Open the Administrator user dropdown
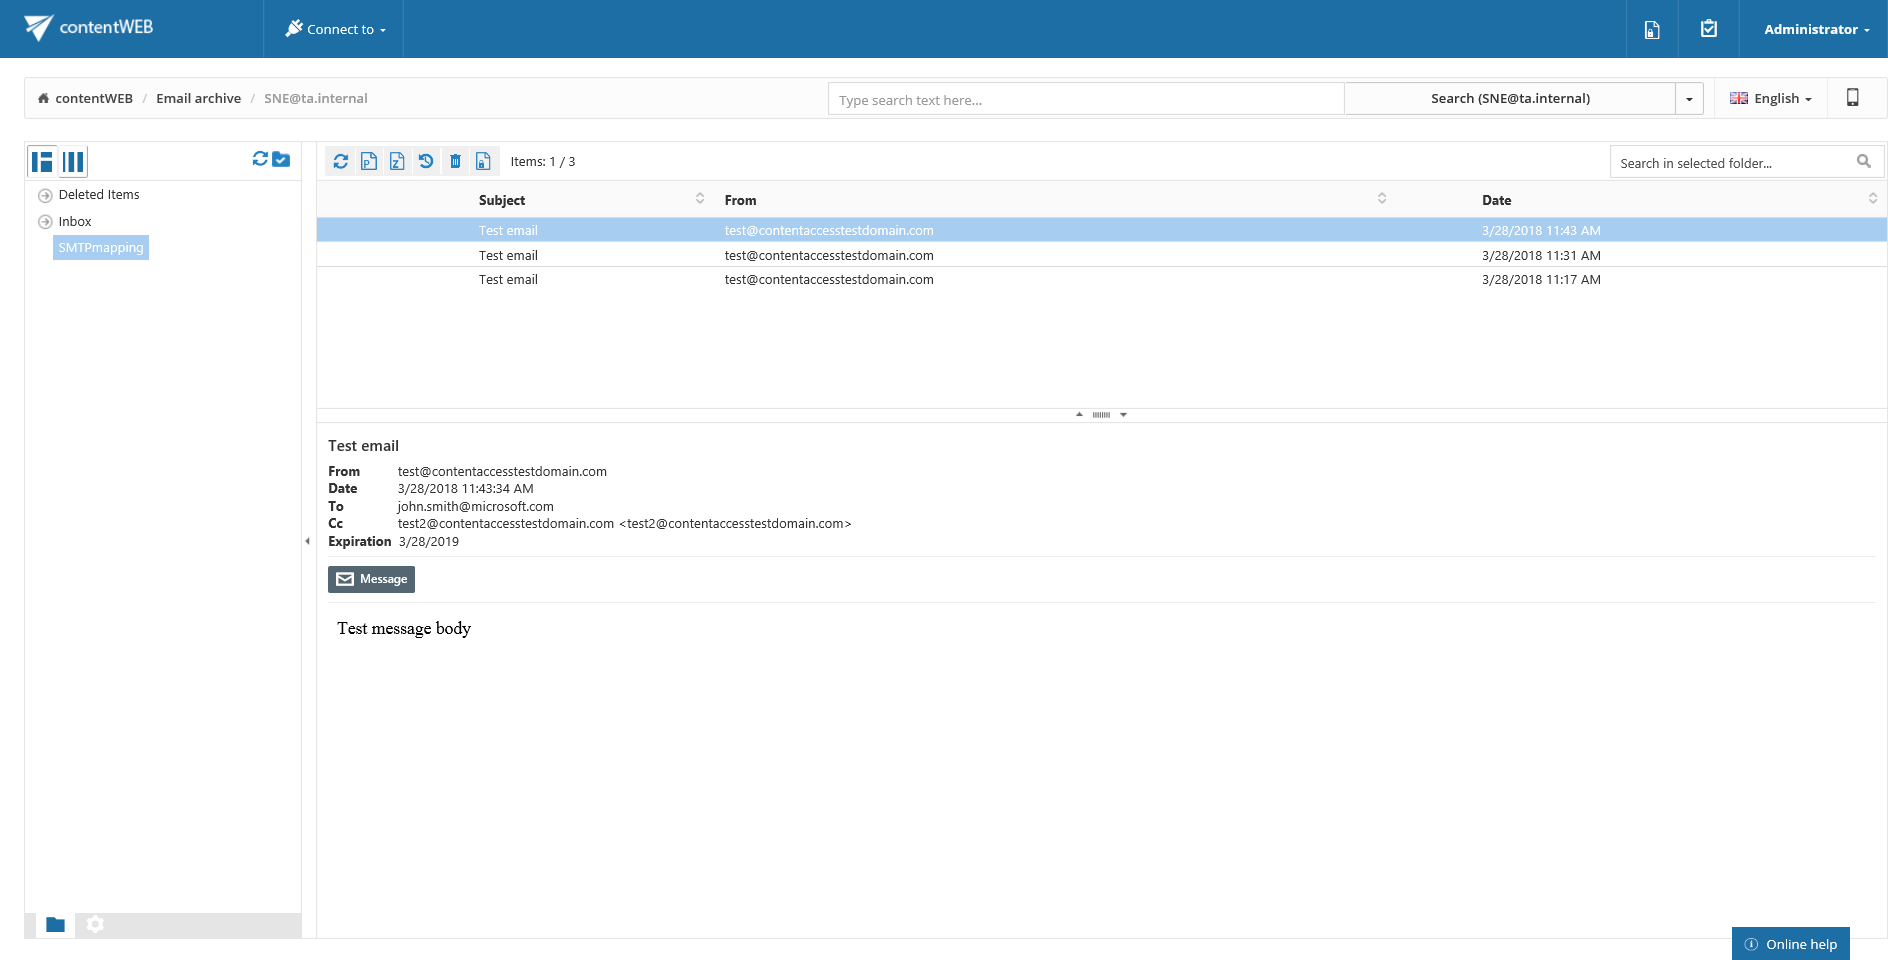 coord(1815,29)
